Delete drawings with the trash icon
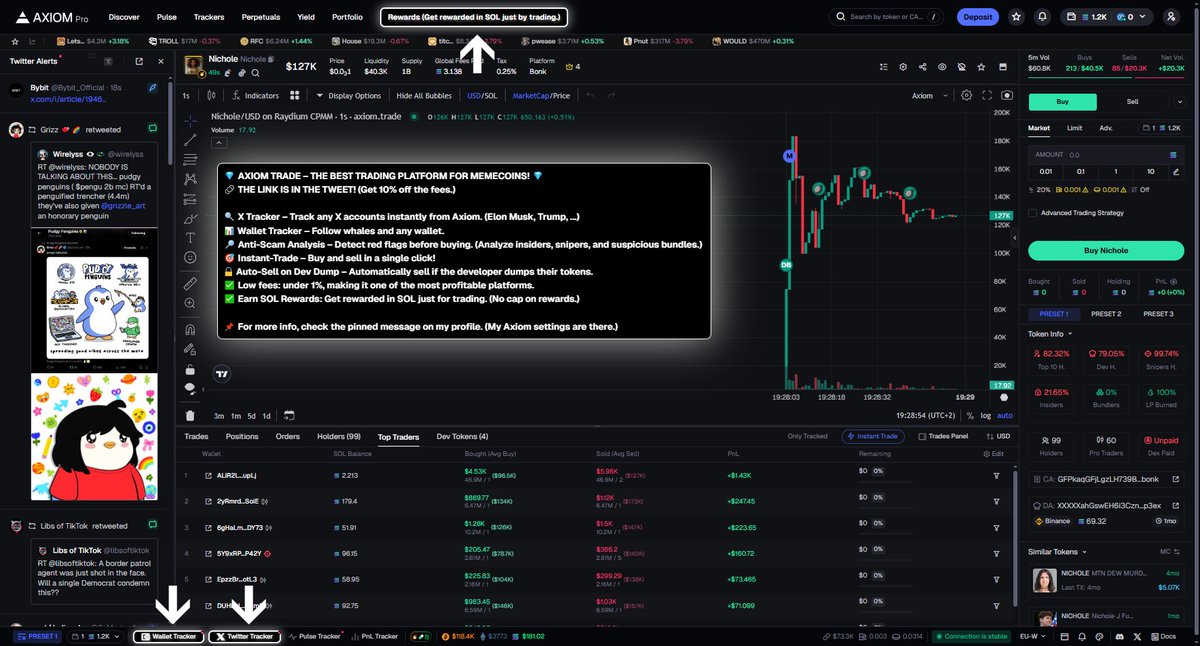Viewport: 1200px width, 646px height. [190, 415]
